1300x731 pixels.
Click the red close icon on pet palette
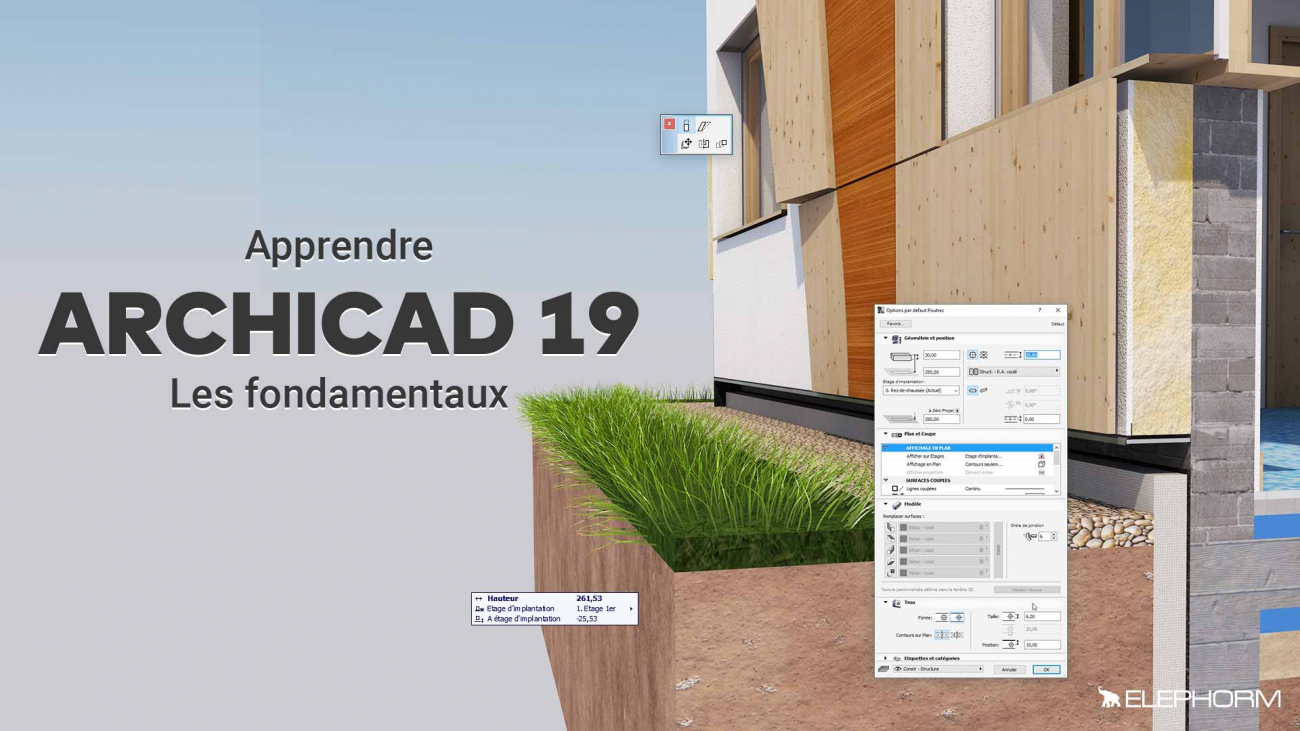[670, 124]
